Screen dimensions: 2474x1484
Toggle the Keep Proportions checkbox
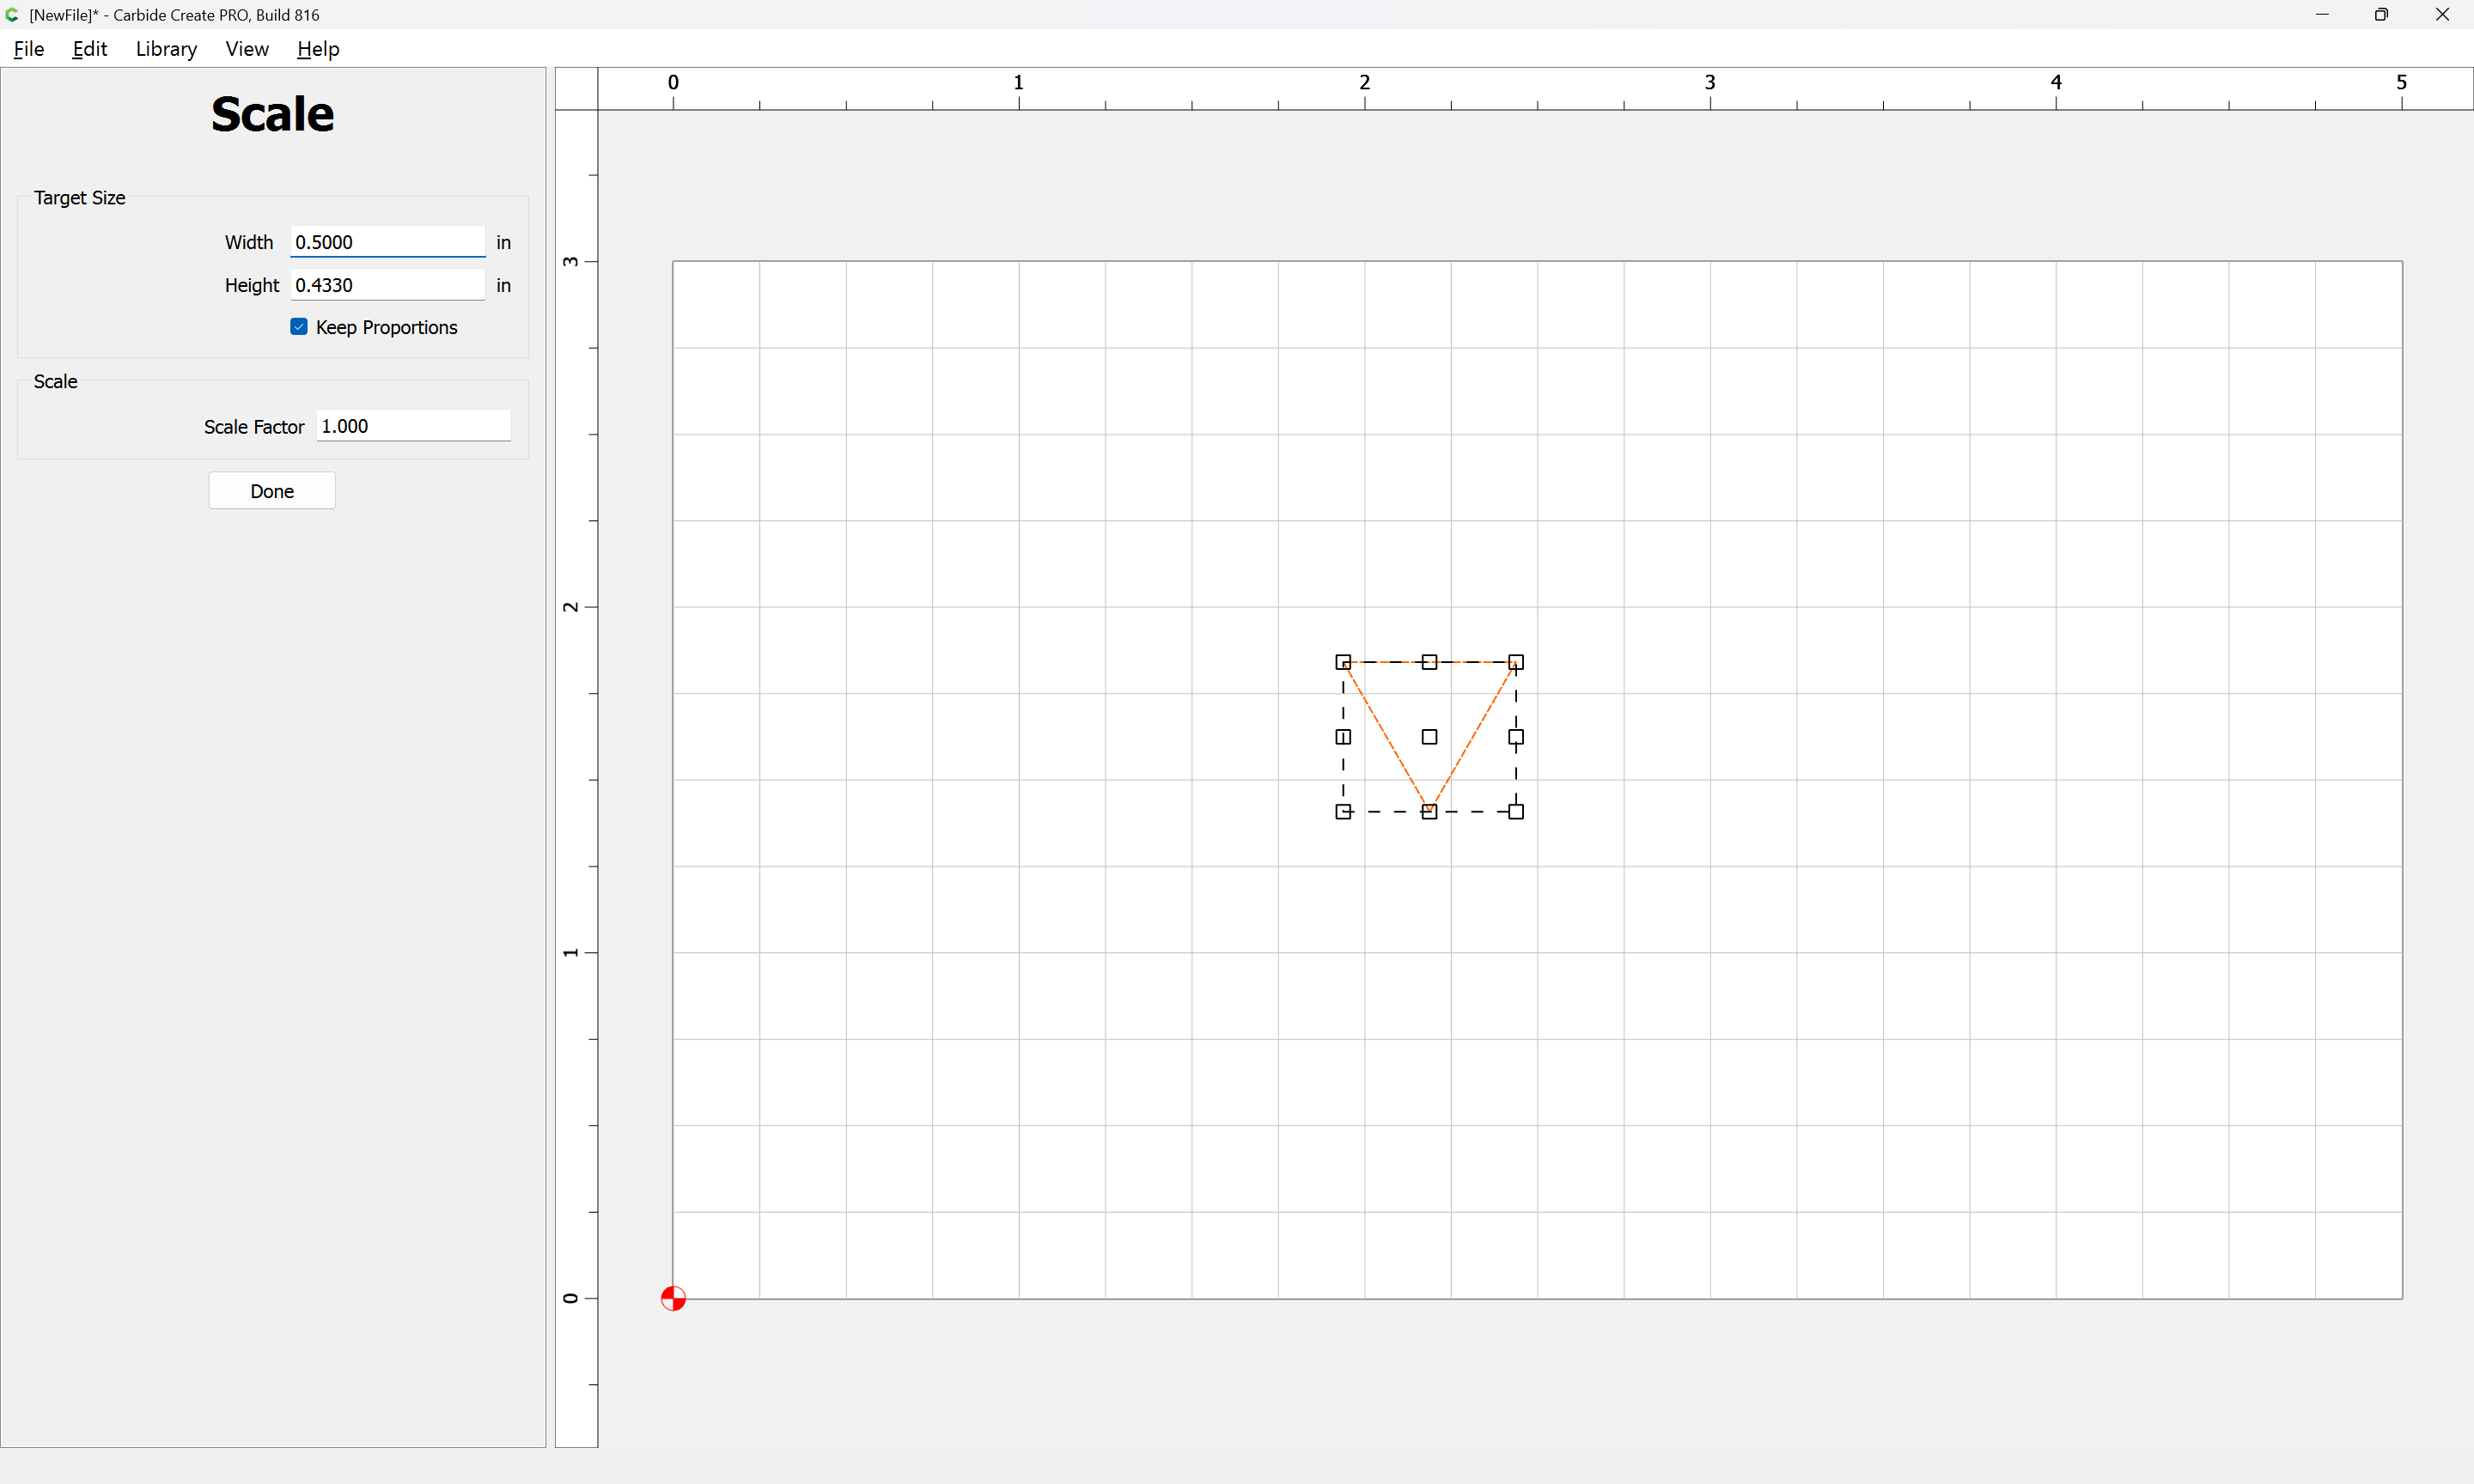click(x=299, y=327)
